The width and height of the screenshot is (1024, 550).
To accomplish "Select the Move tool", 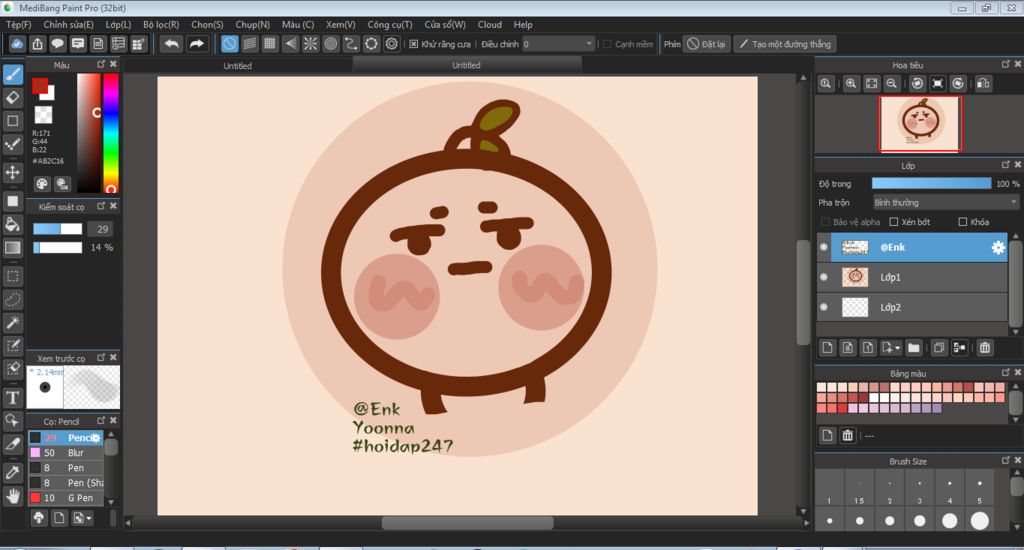I will 13,172.
